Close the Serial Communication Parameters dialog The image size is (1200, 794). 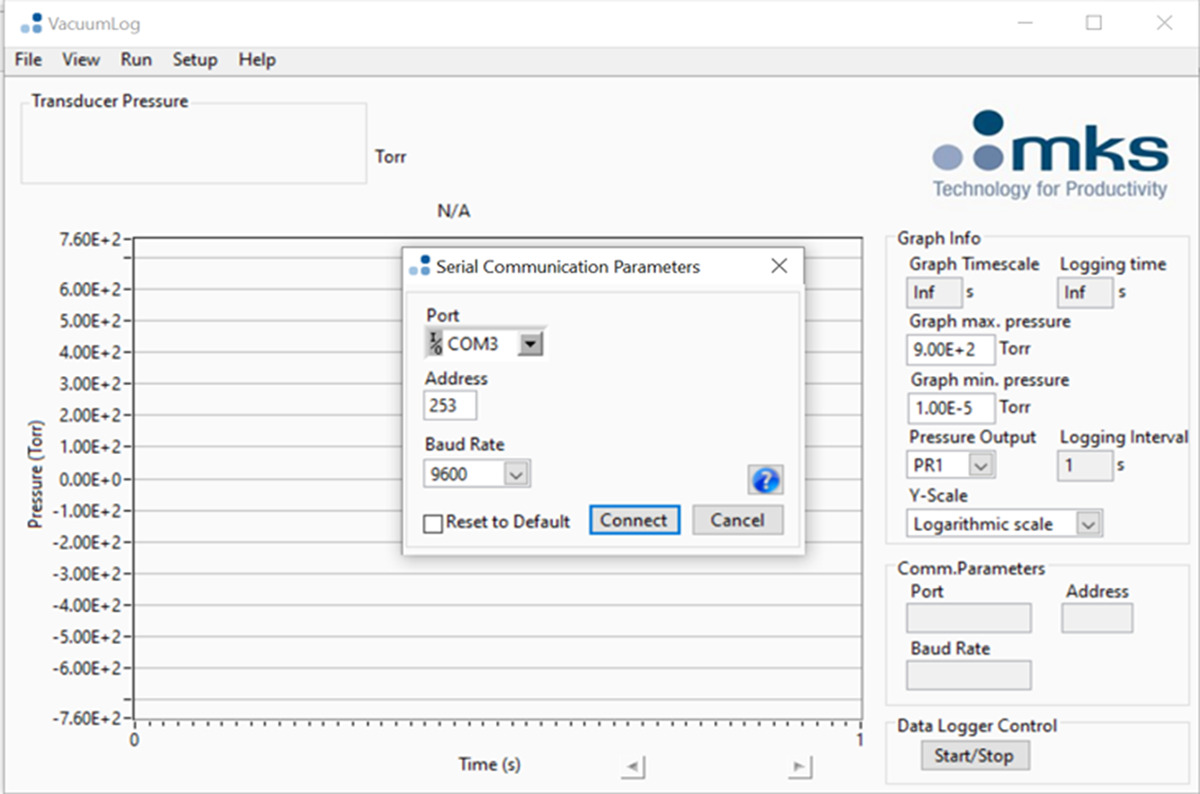(779, 266)
